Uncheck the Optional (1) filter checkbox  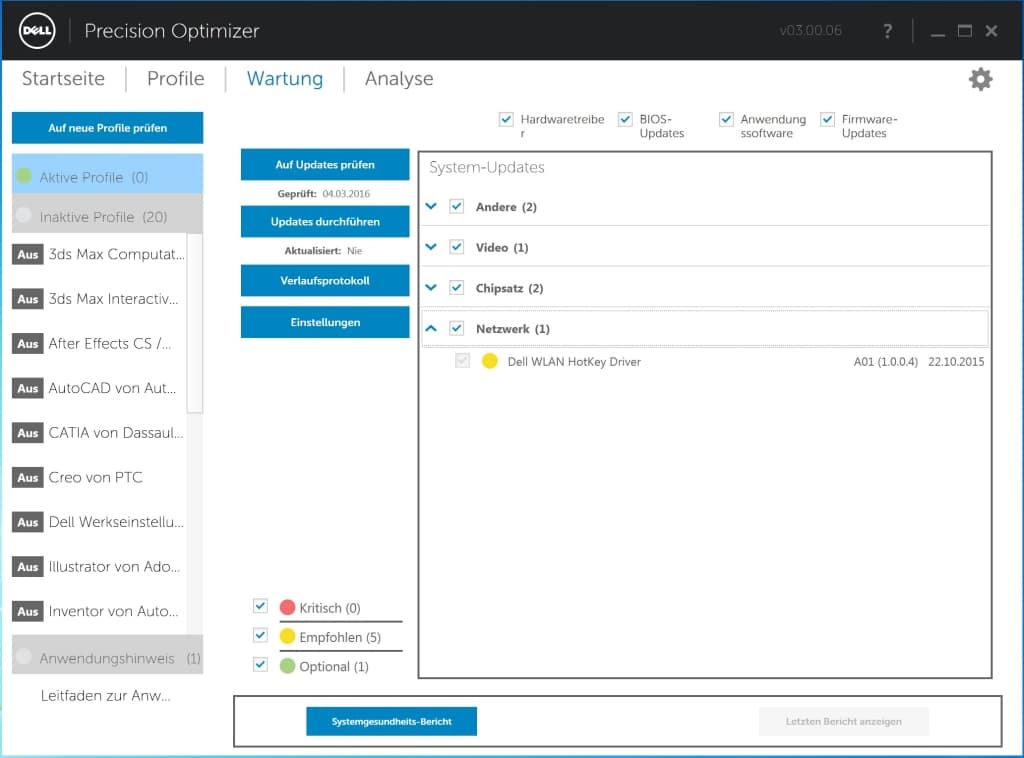[x=260, y=664]
